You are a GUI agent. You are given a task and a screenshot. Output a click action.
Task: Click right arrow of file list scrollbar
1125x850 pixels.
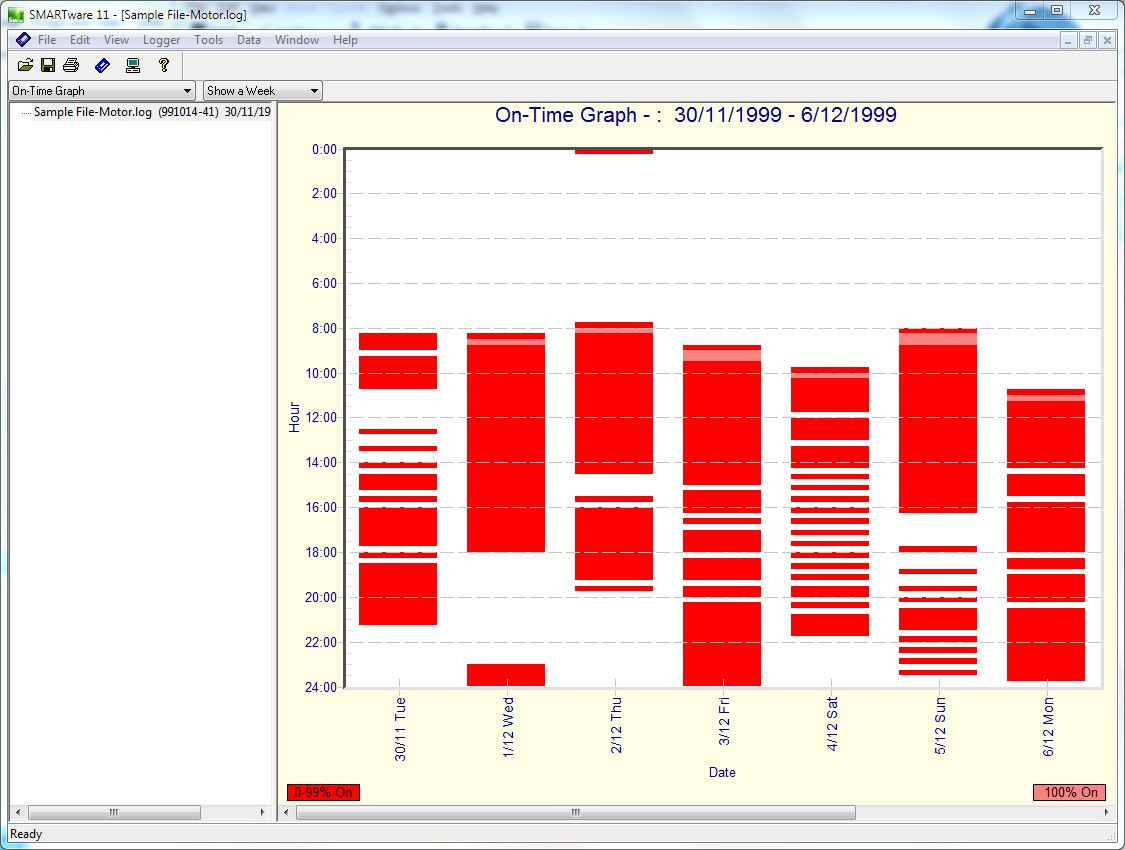[262, 813]
